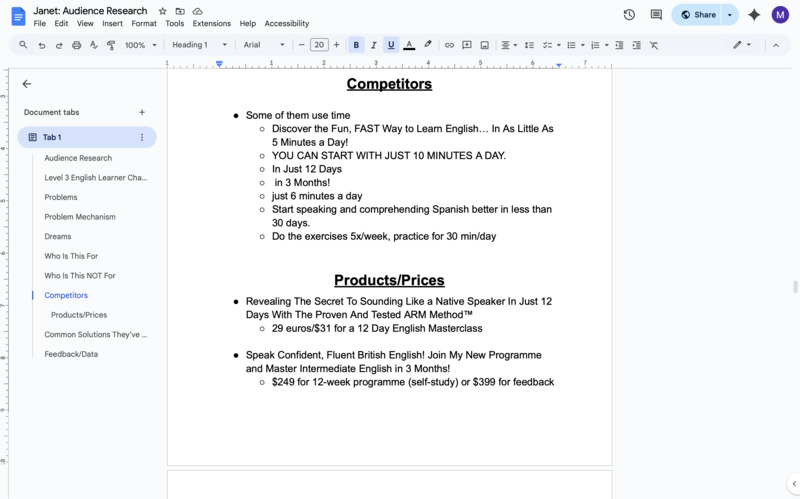The height and width of the screenshot is (499, 800).
Task: Add a new document tab
Action: (142, 112)
